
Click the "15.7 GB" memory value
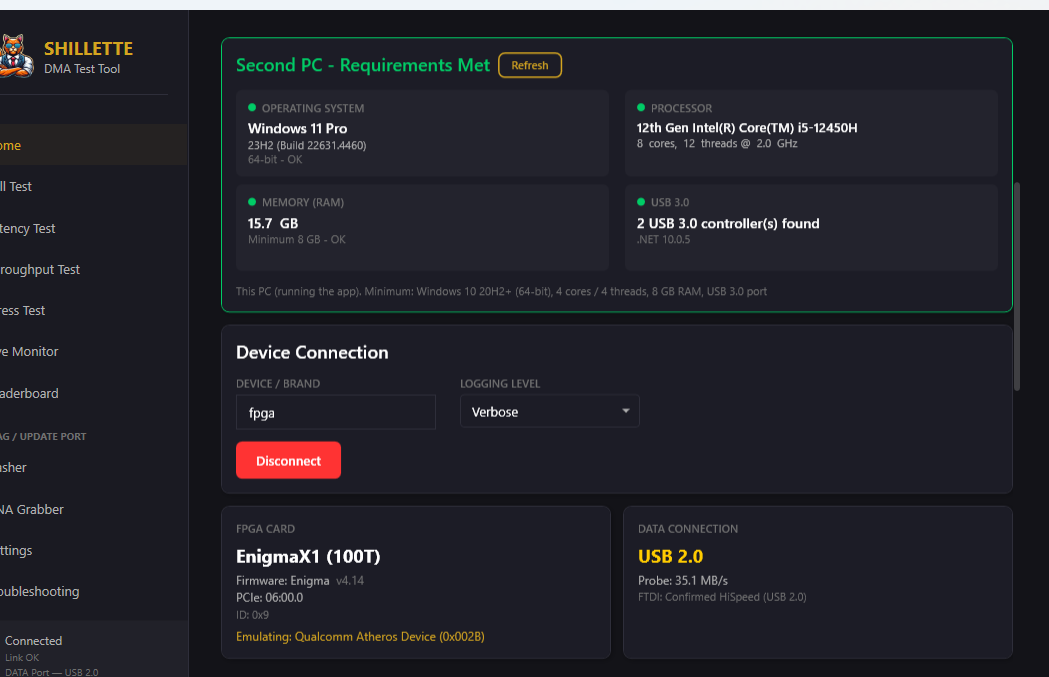[273, 223]
